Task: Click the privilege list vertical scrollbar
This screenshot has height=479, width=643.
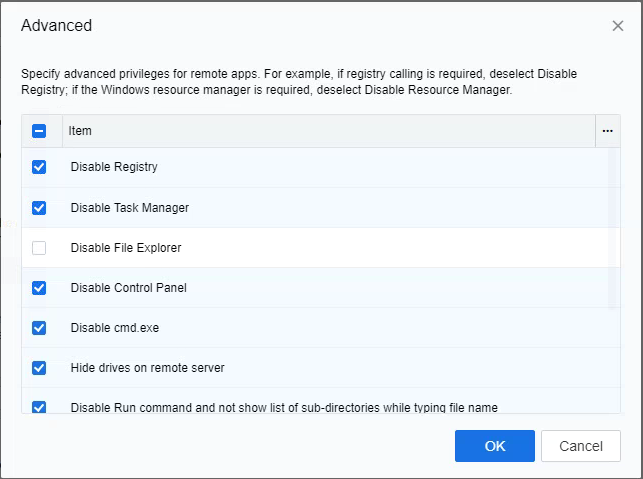Action: [613, 228]
